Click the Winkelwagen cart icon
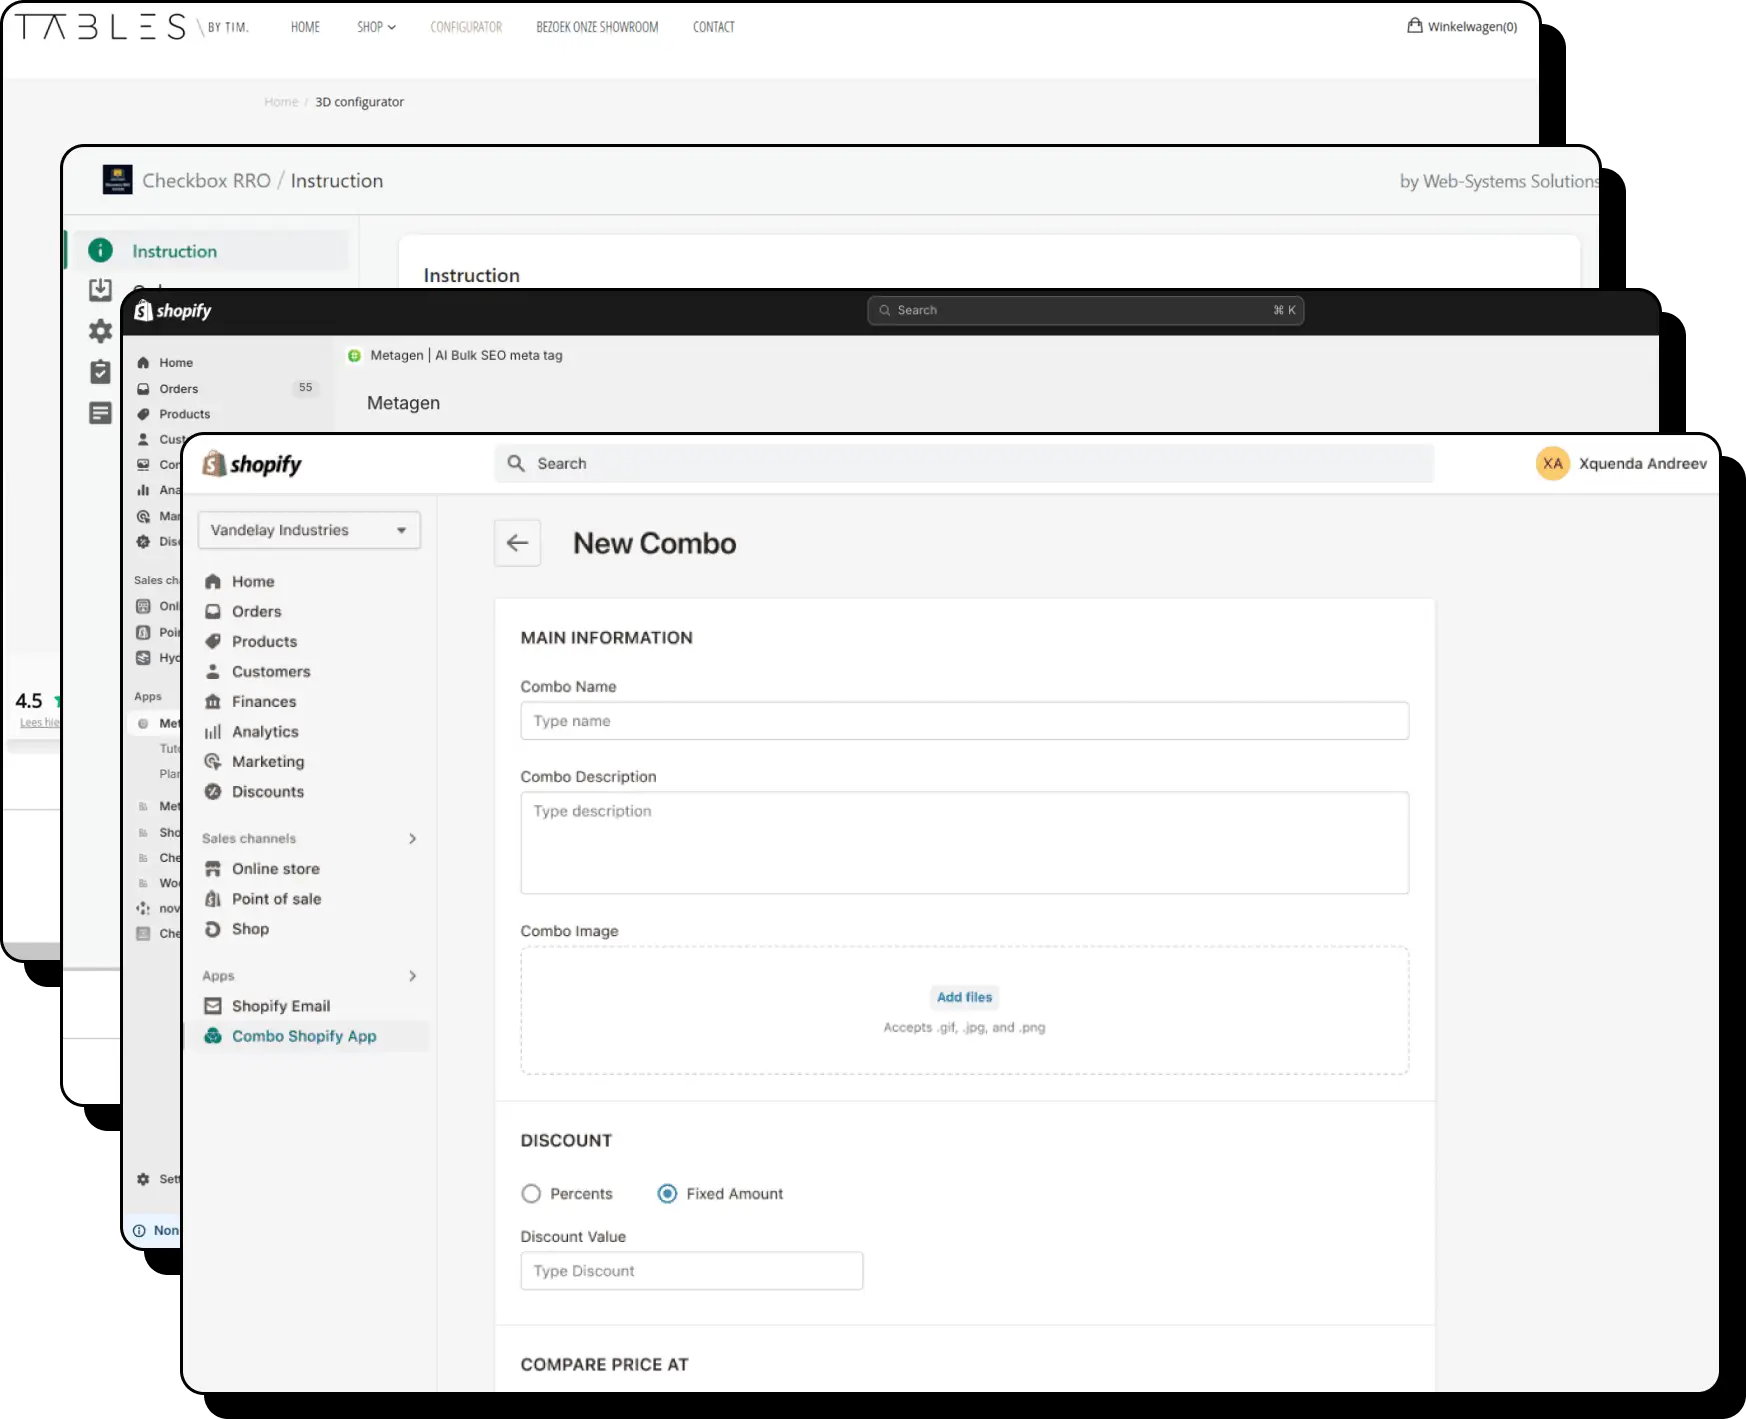The width and height of the screenshot is (1746, 1419). click(x=1414, y=26)
